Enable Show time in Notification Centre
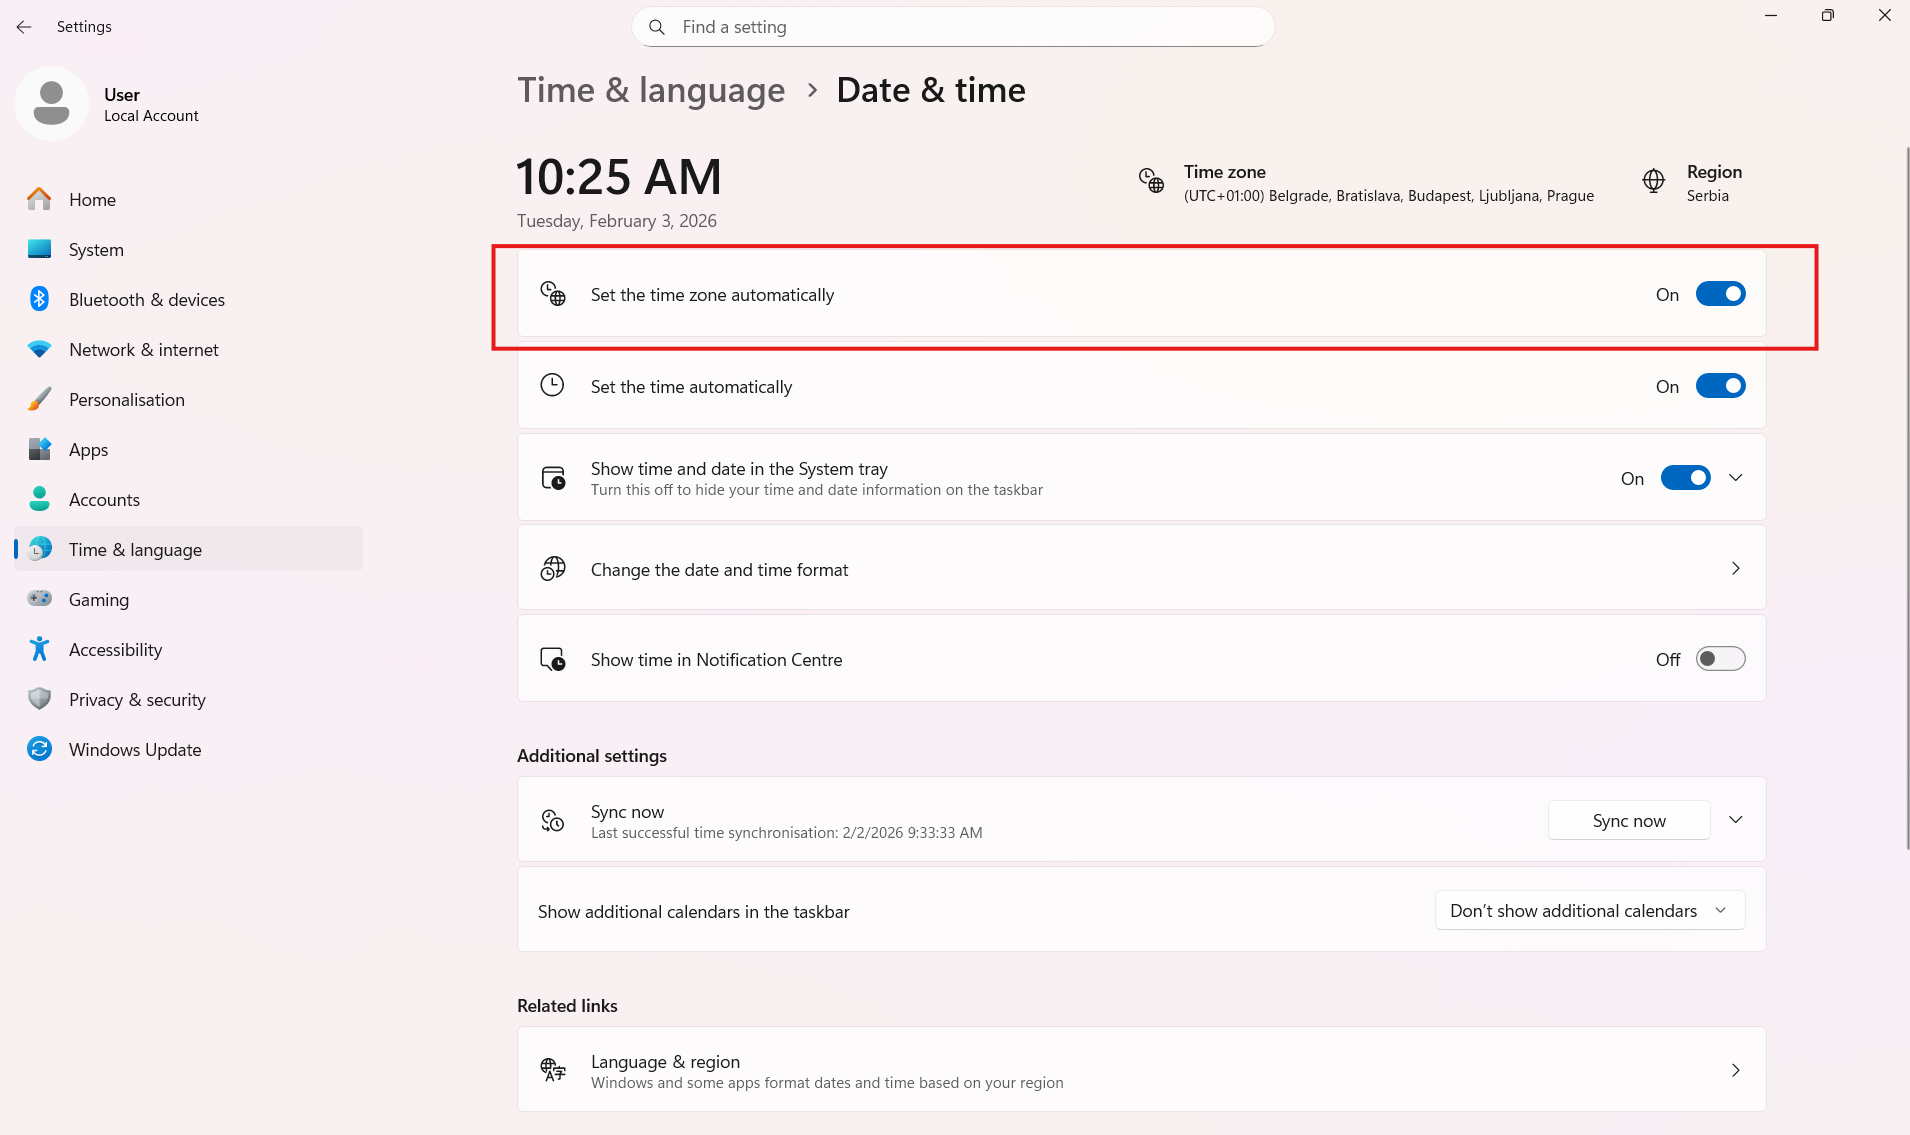This screenshot has height=1135, width=1910. coord(1720,659)
